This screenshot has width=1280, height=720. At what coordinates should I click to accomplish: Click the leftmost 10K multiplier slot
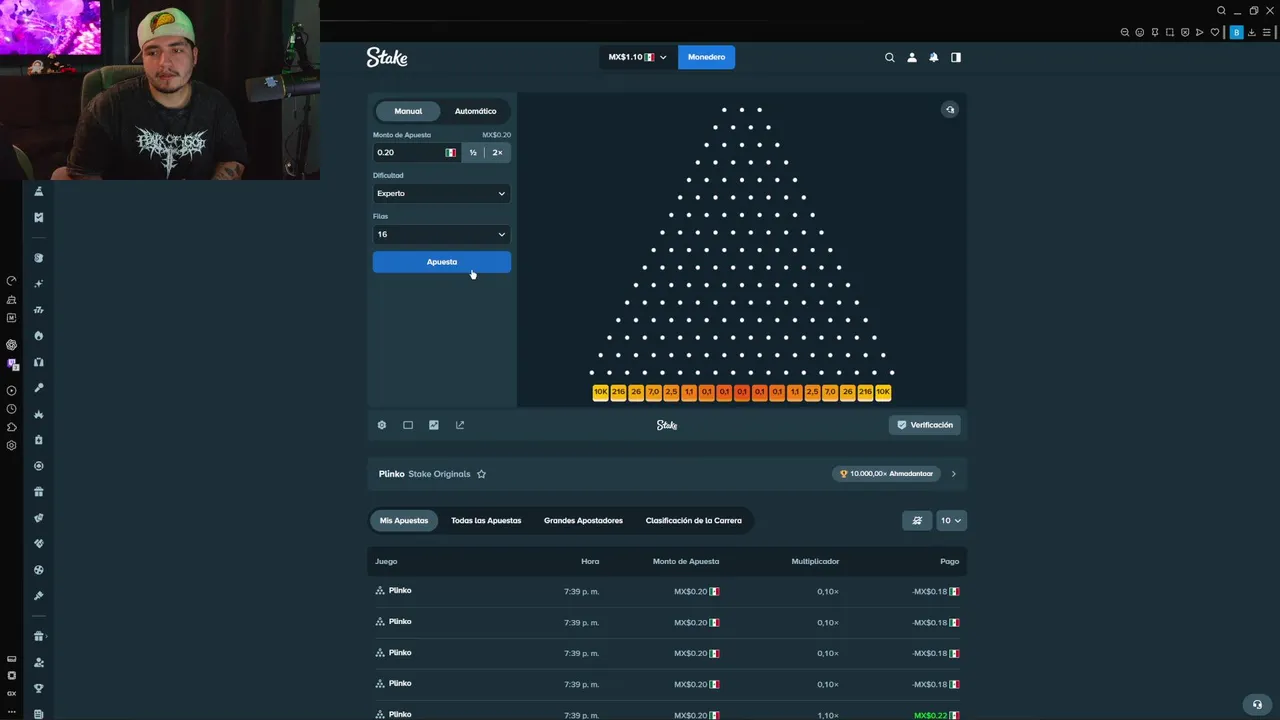tap(600, 393)
